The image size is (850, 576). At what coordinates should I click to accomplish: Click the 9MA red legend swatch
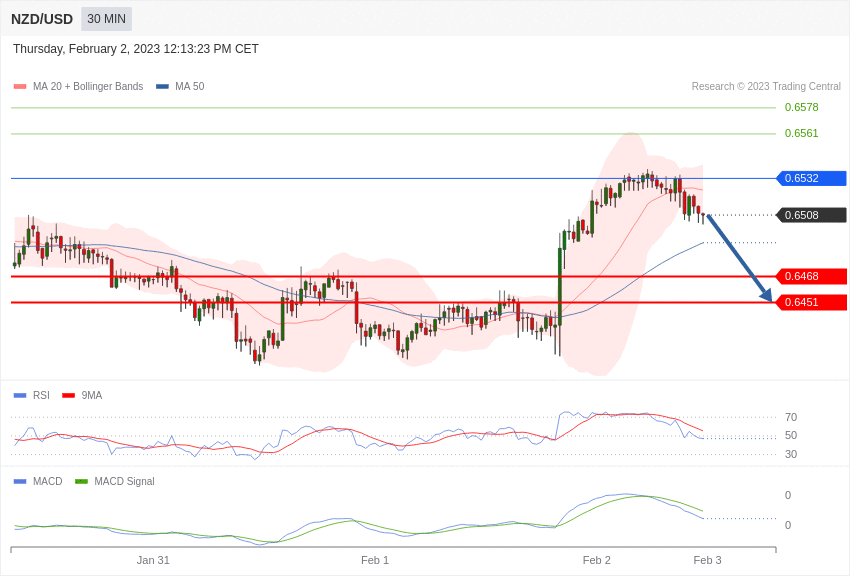coord(68,396)
